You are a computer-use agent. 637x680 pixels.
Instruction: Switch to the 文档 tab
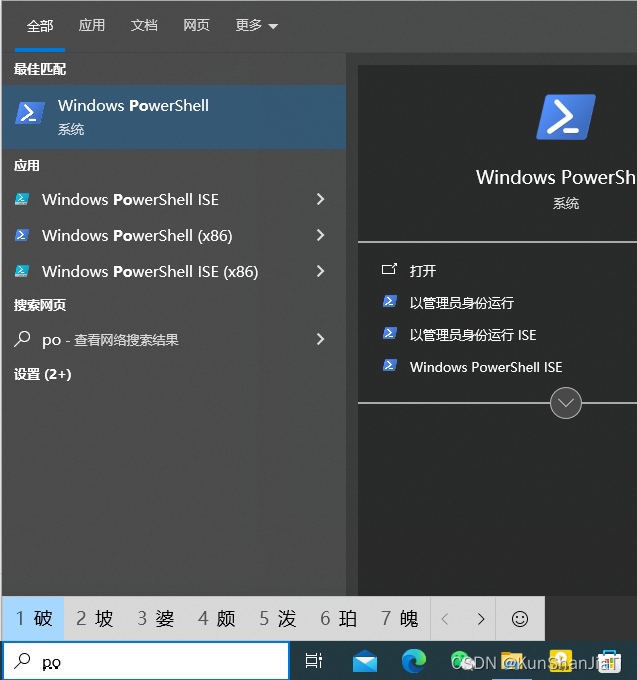pyautogui.click(x=144, y=25)
